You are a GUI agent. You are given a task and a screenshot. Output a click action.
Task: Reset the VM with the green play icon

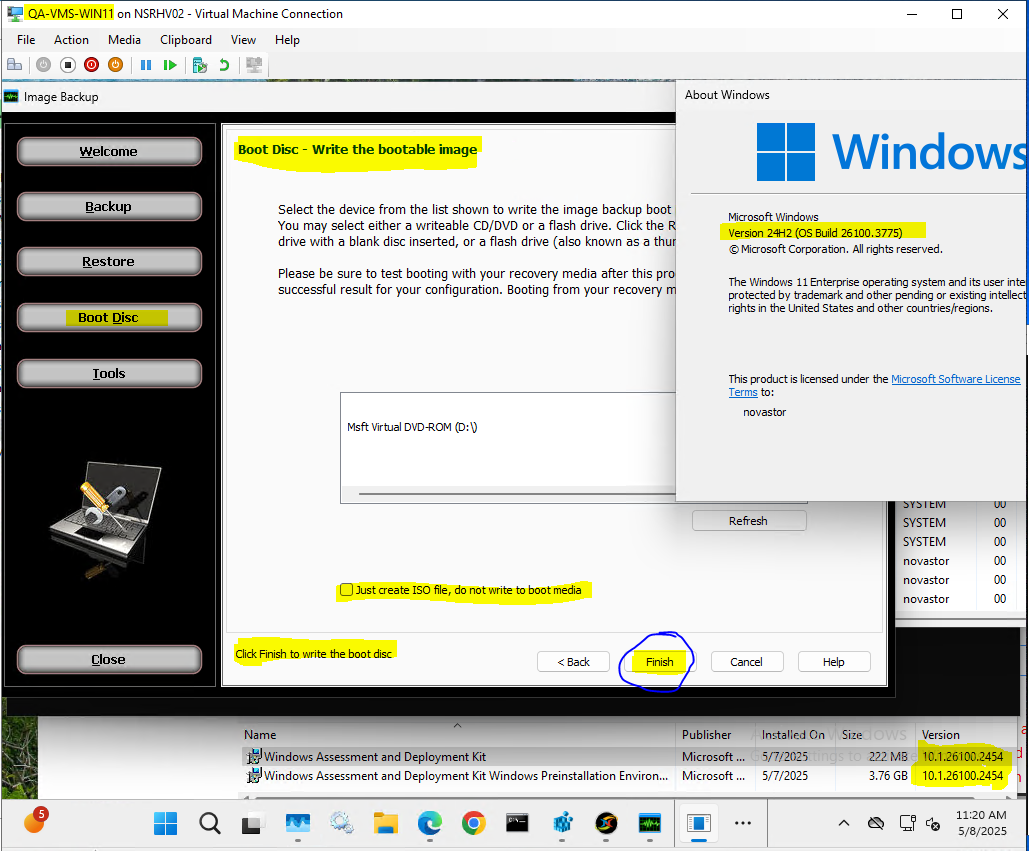click(x=170, y=65)
